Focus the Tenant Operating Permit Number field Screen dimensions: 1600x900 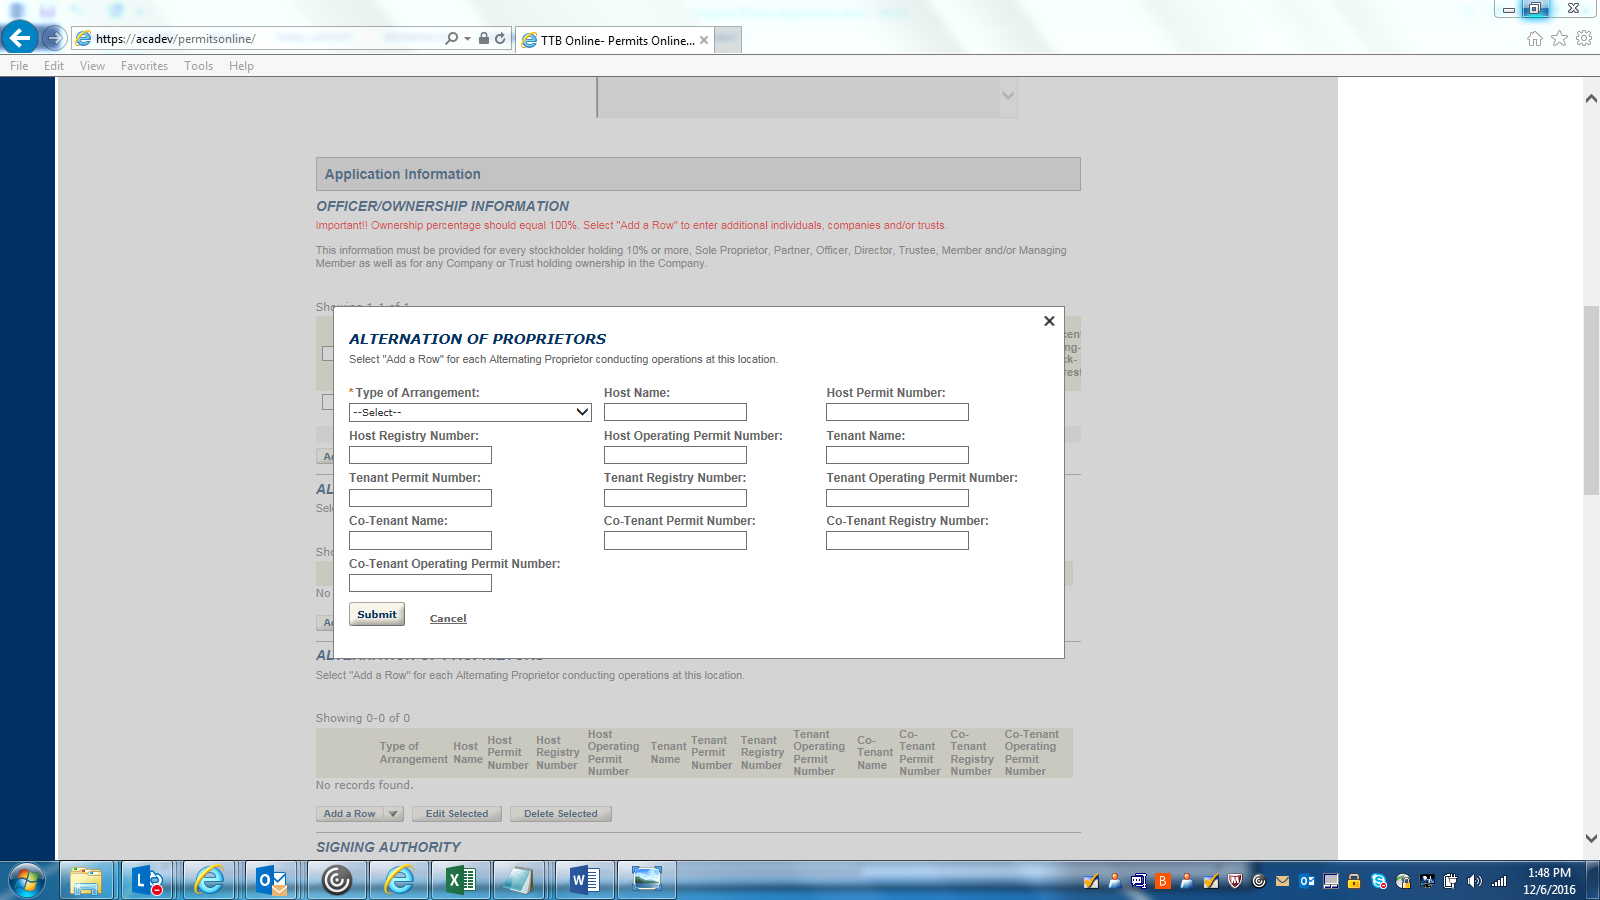[897, 498]
